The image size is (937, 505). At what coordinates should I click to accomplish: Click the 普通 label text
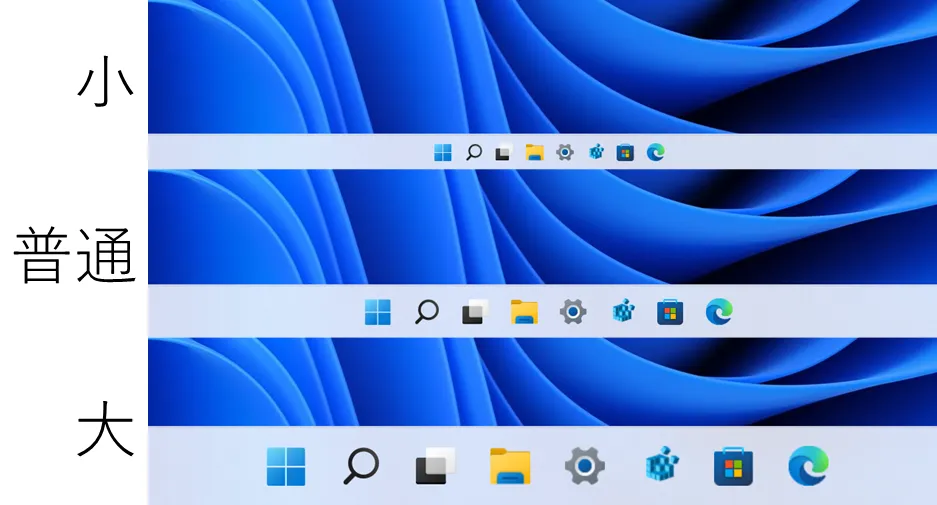[x=74, y=255]
